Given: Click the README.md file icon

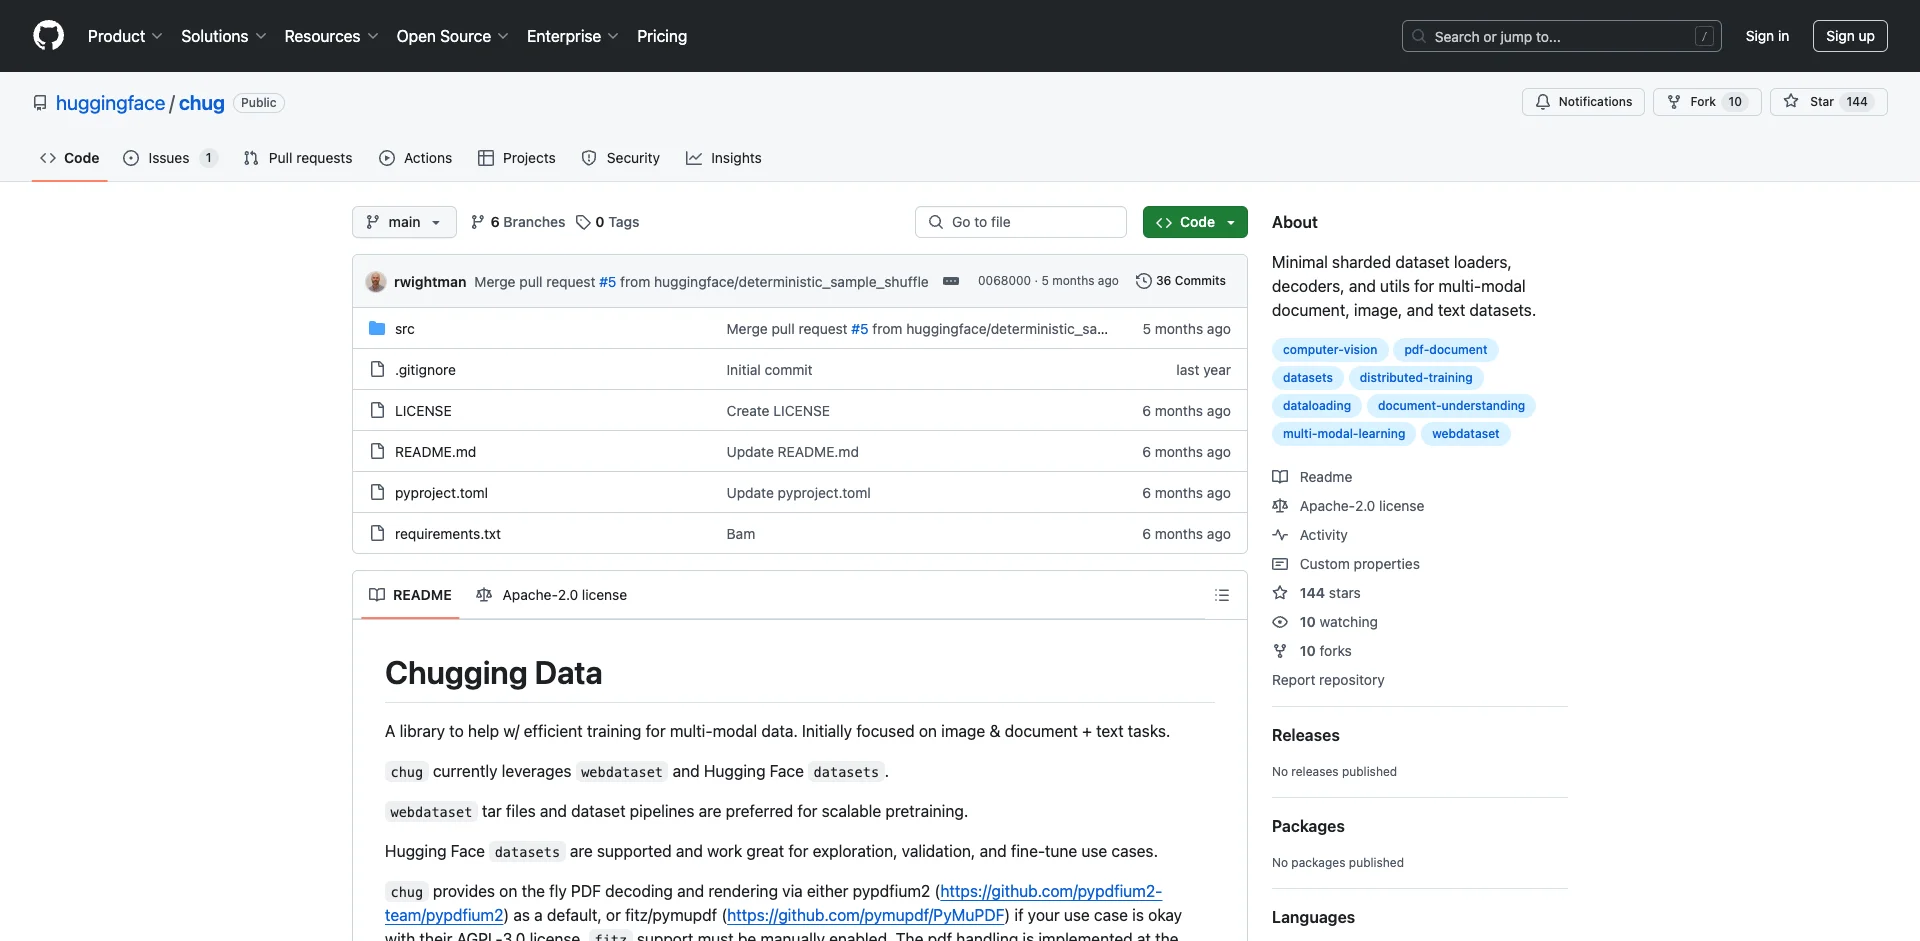Looking at the screenshot, I should pyautogui.click(x=377, y=452).
